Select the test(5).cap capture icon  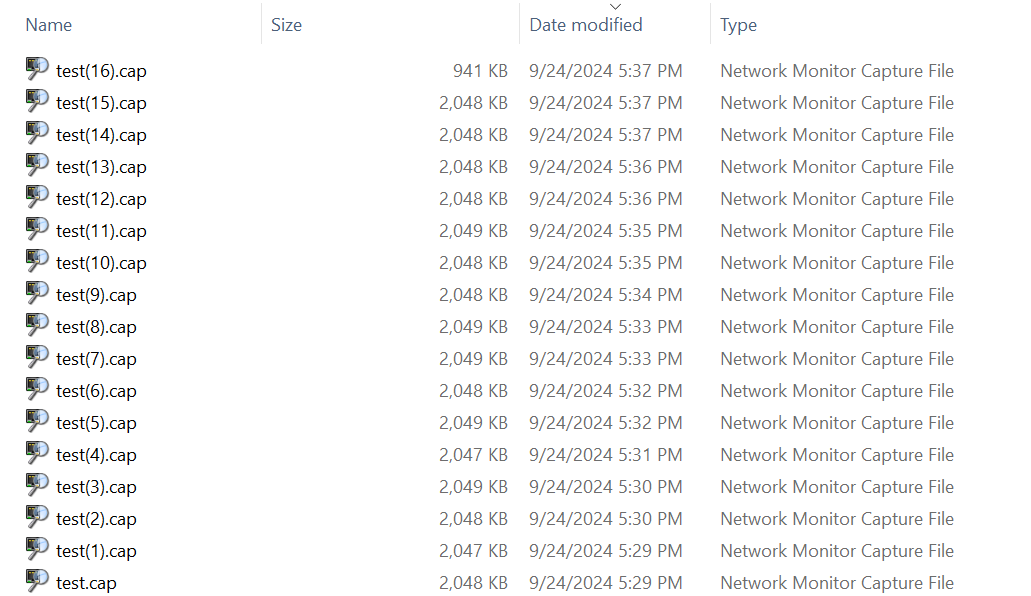point(37,421)
